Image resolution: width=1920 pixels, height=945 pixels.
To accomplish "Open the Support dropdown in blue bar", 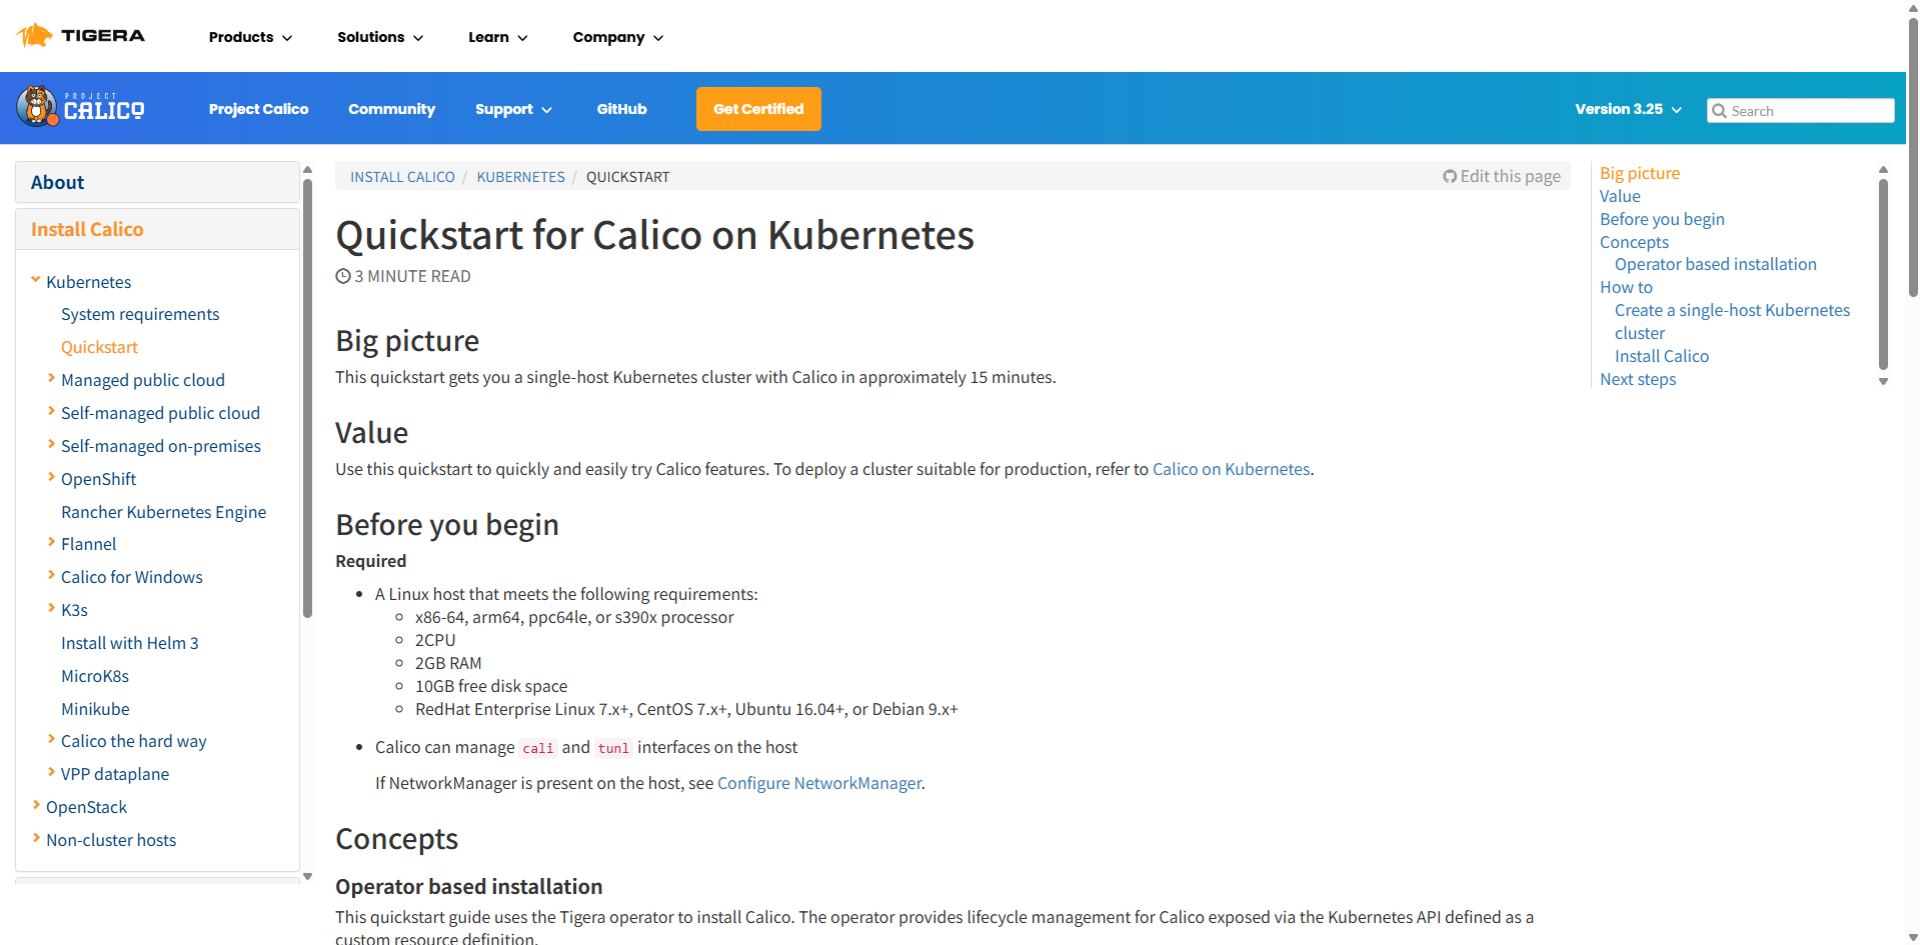I will (513, 109).
